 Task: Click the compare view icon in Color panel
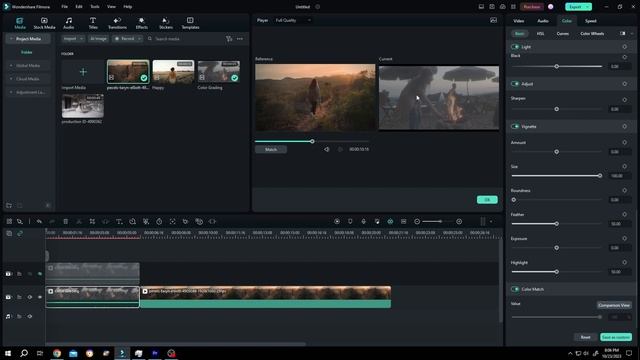(x=622, y=33)
